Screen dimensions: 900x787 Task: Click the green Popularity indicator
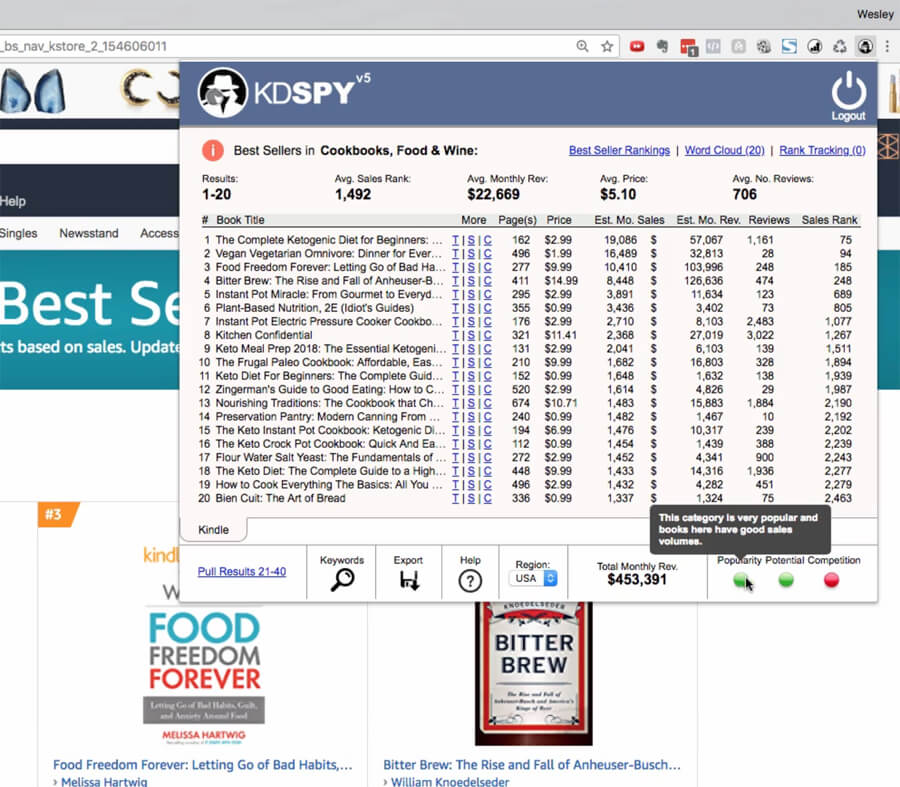click(x=740, y=580)
